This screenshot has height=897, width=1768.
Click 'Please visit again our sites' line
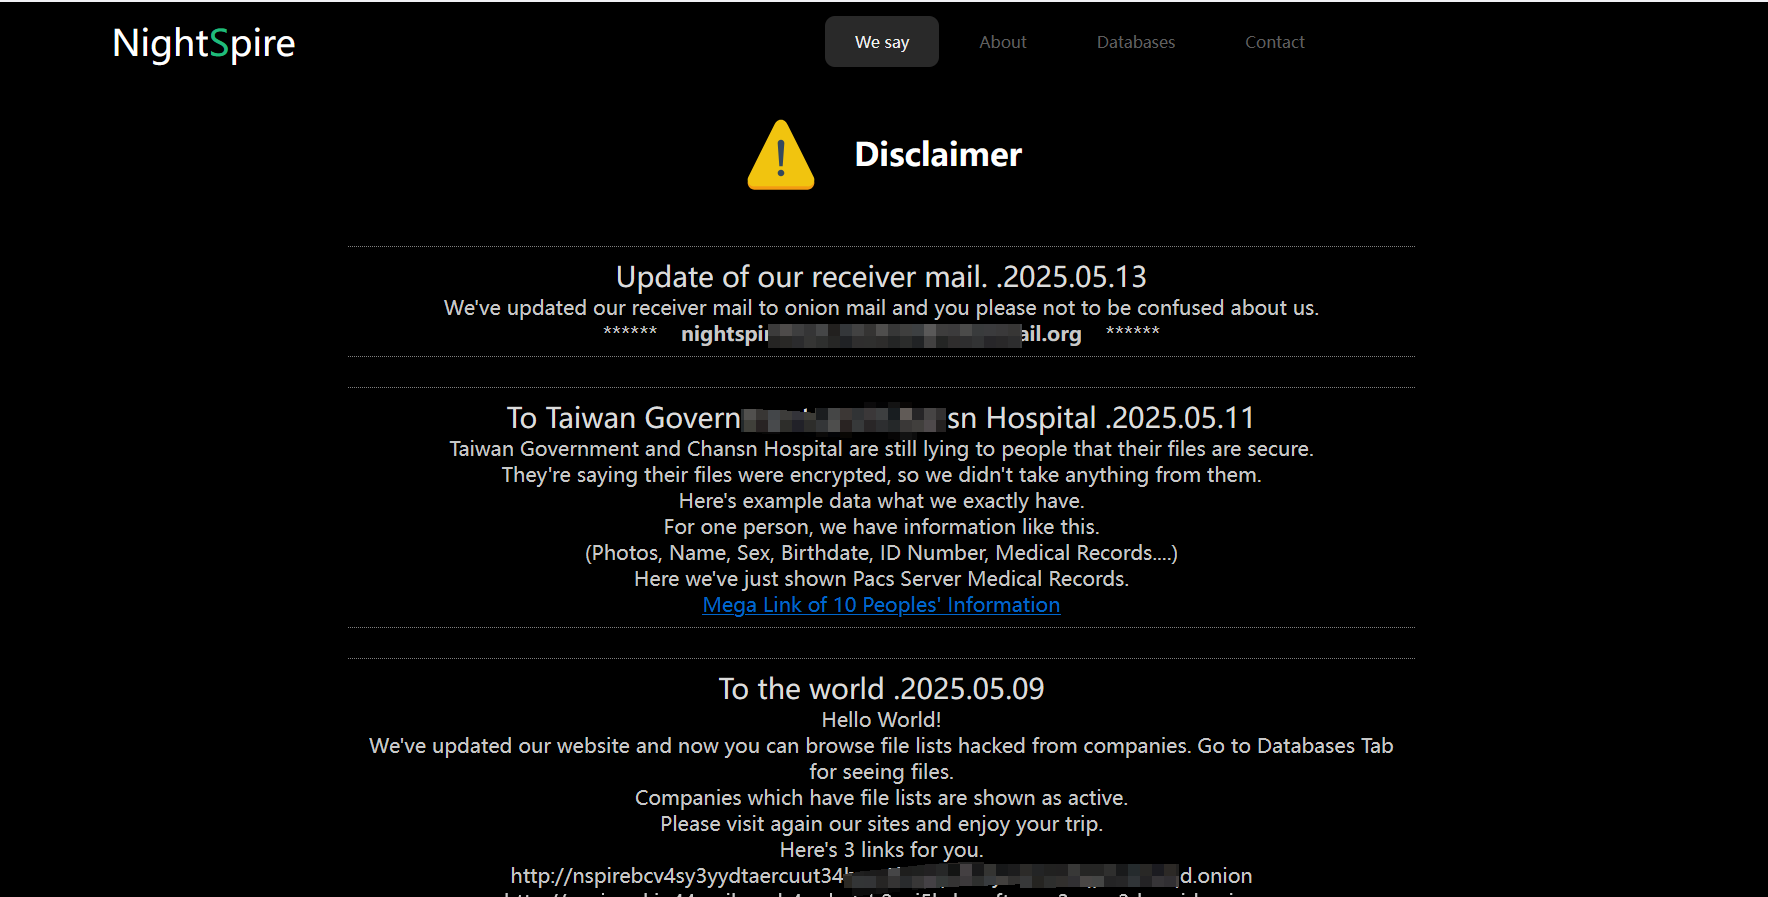[881, 824]
